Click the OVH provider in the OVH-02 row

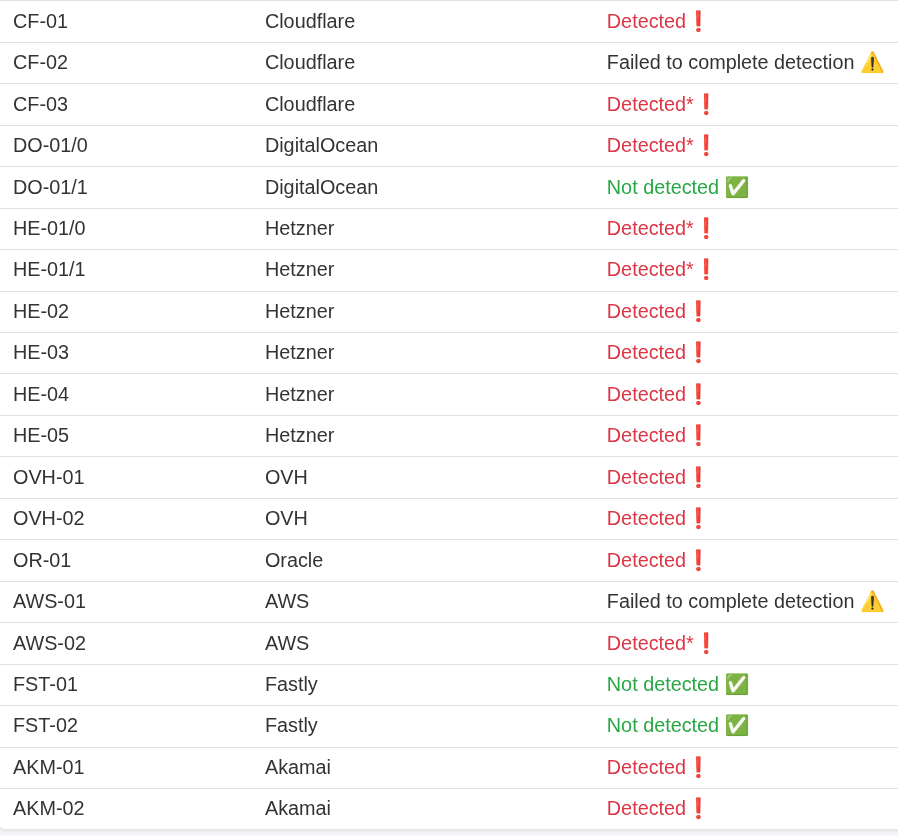pos(286,518)
